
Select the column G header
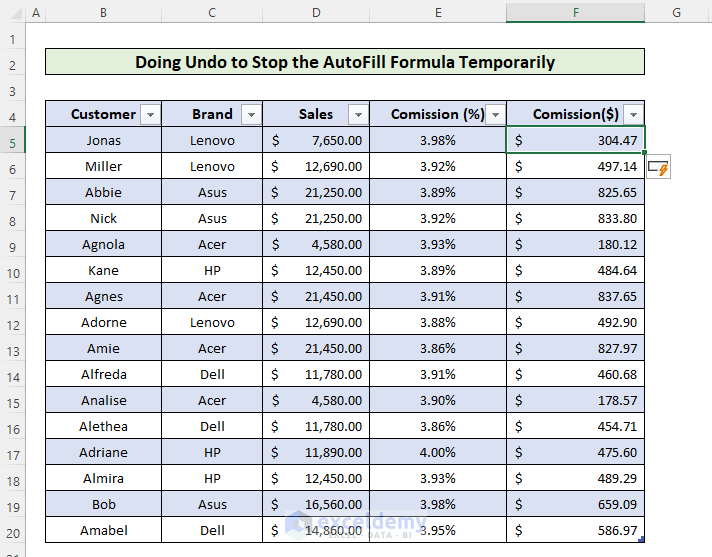pos(677,13)
